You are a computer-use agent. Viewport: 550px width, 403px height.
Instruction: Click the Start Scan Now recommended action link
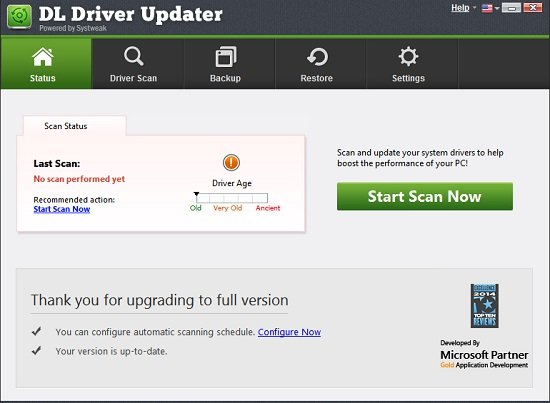[62, 209]
